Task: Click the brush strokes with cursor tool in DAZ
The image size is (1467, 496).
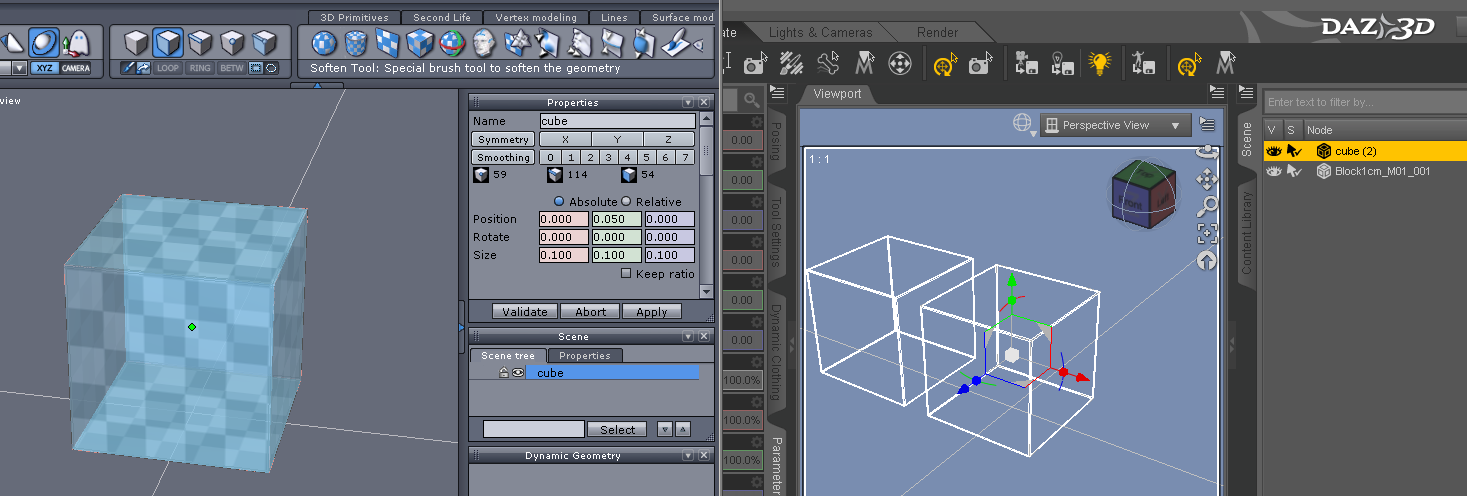Action: pyautogui.click(x=791, y=65)
